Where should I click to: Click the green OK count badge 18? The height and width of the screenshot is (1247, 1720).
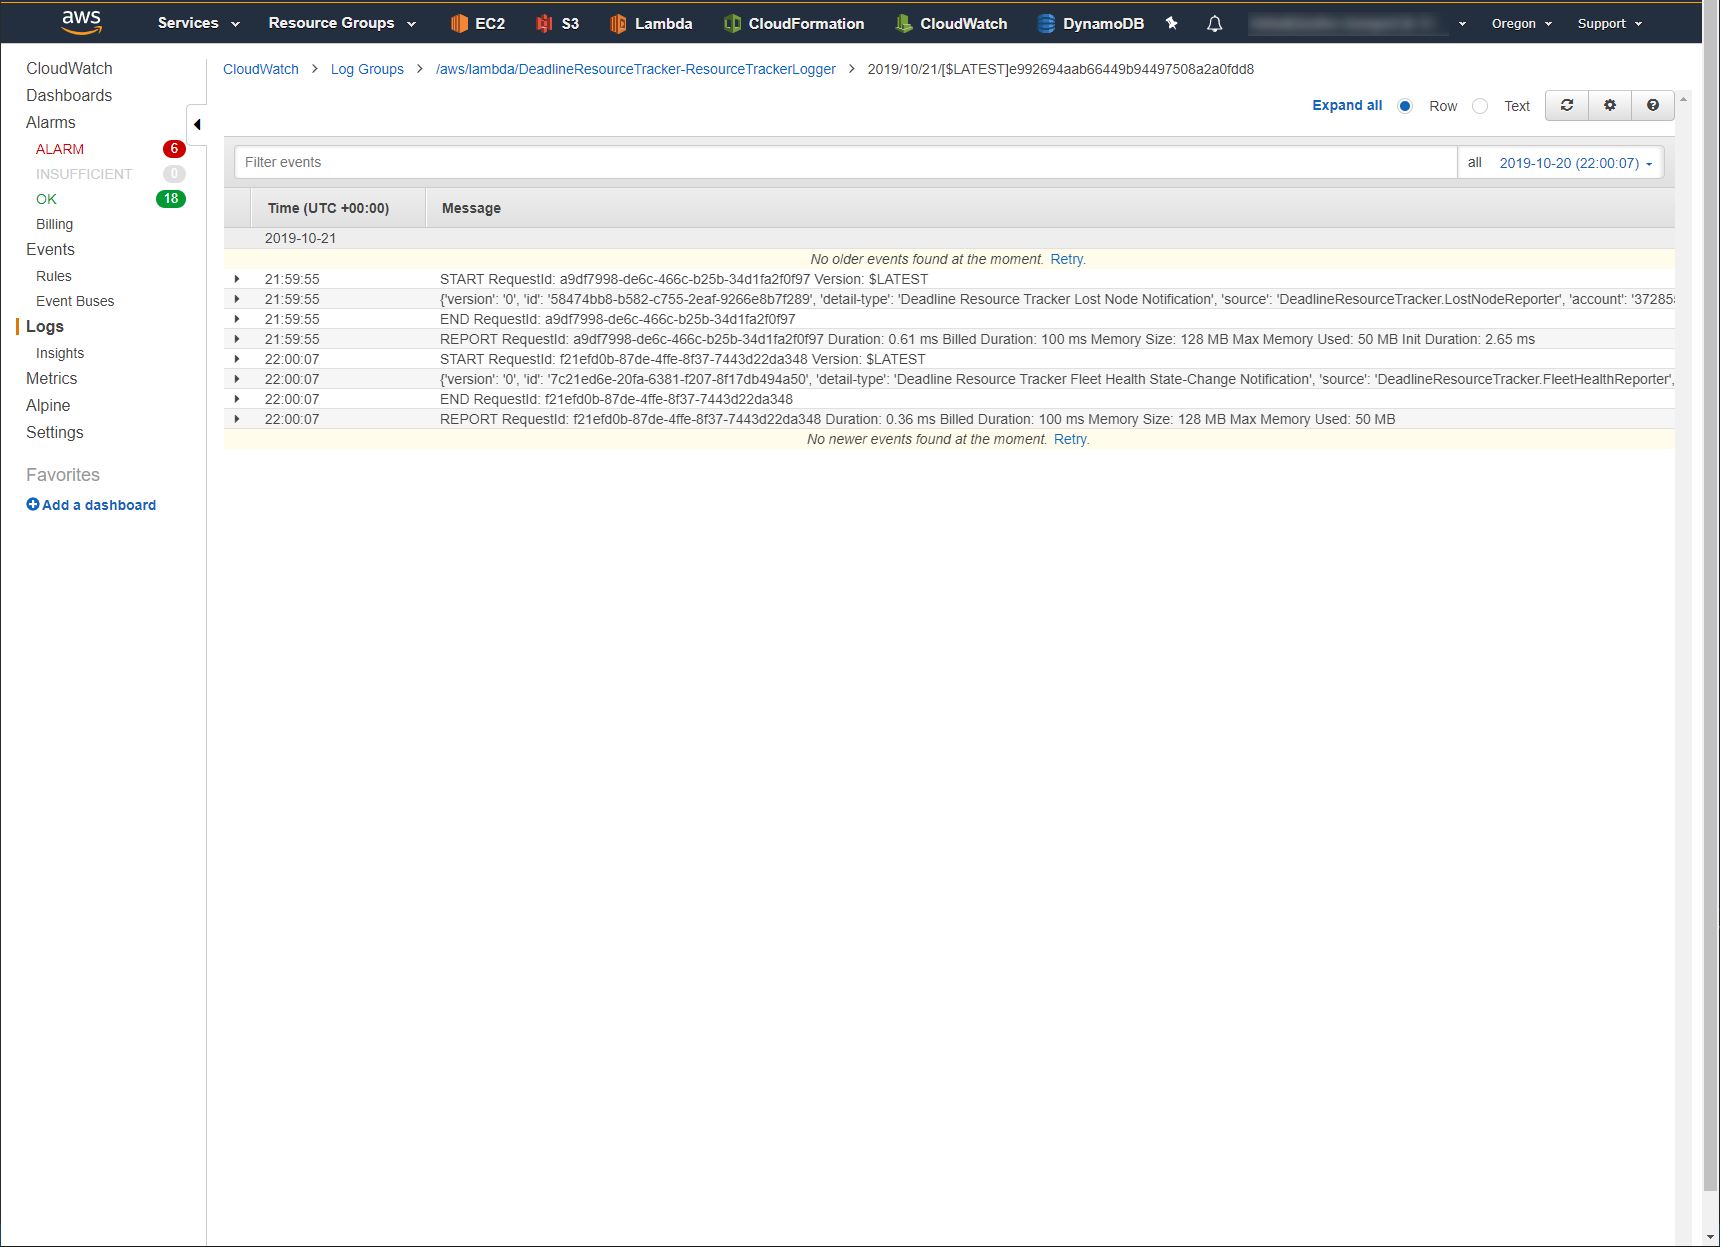point(171,199)
